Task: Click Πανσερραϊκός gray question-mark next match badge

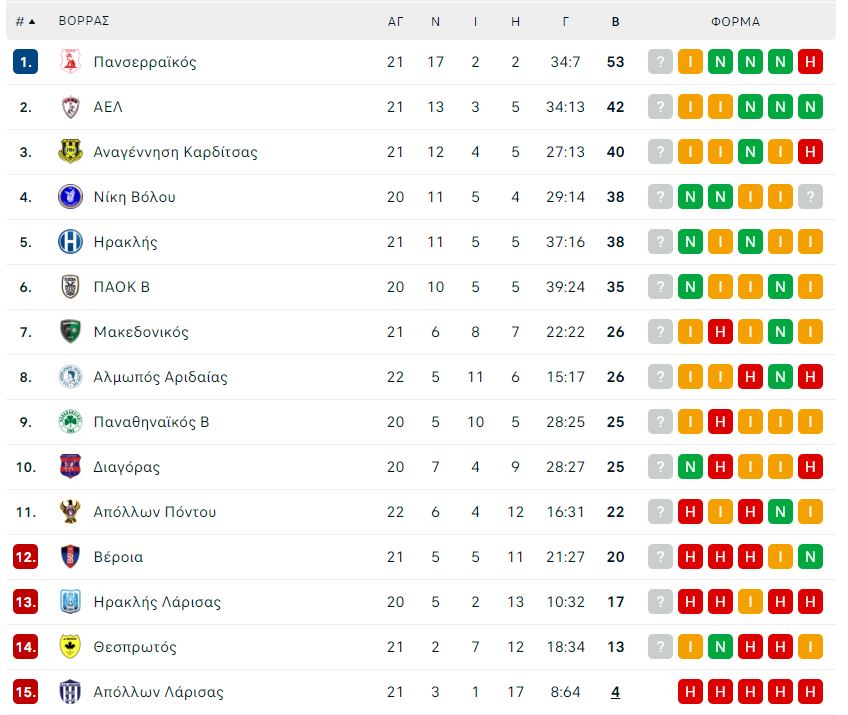Action: coord(660,62)
